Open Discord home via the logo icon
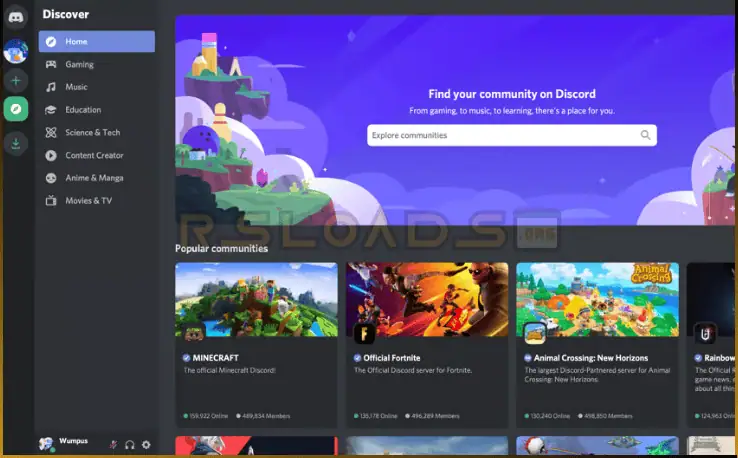The width and height of the screenshot is (738, 458). pyautogui.click(x=16, y=17)
